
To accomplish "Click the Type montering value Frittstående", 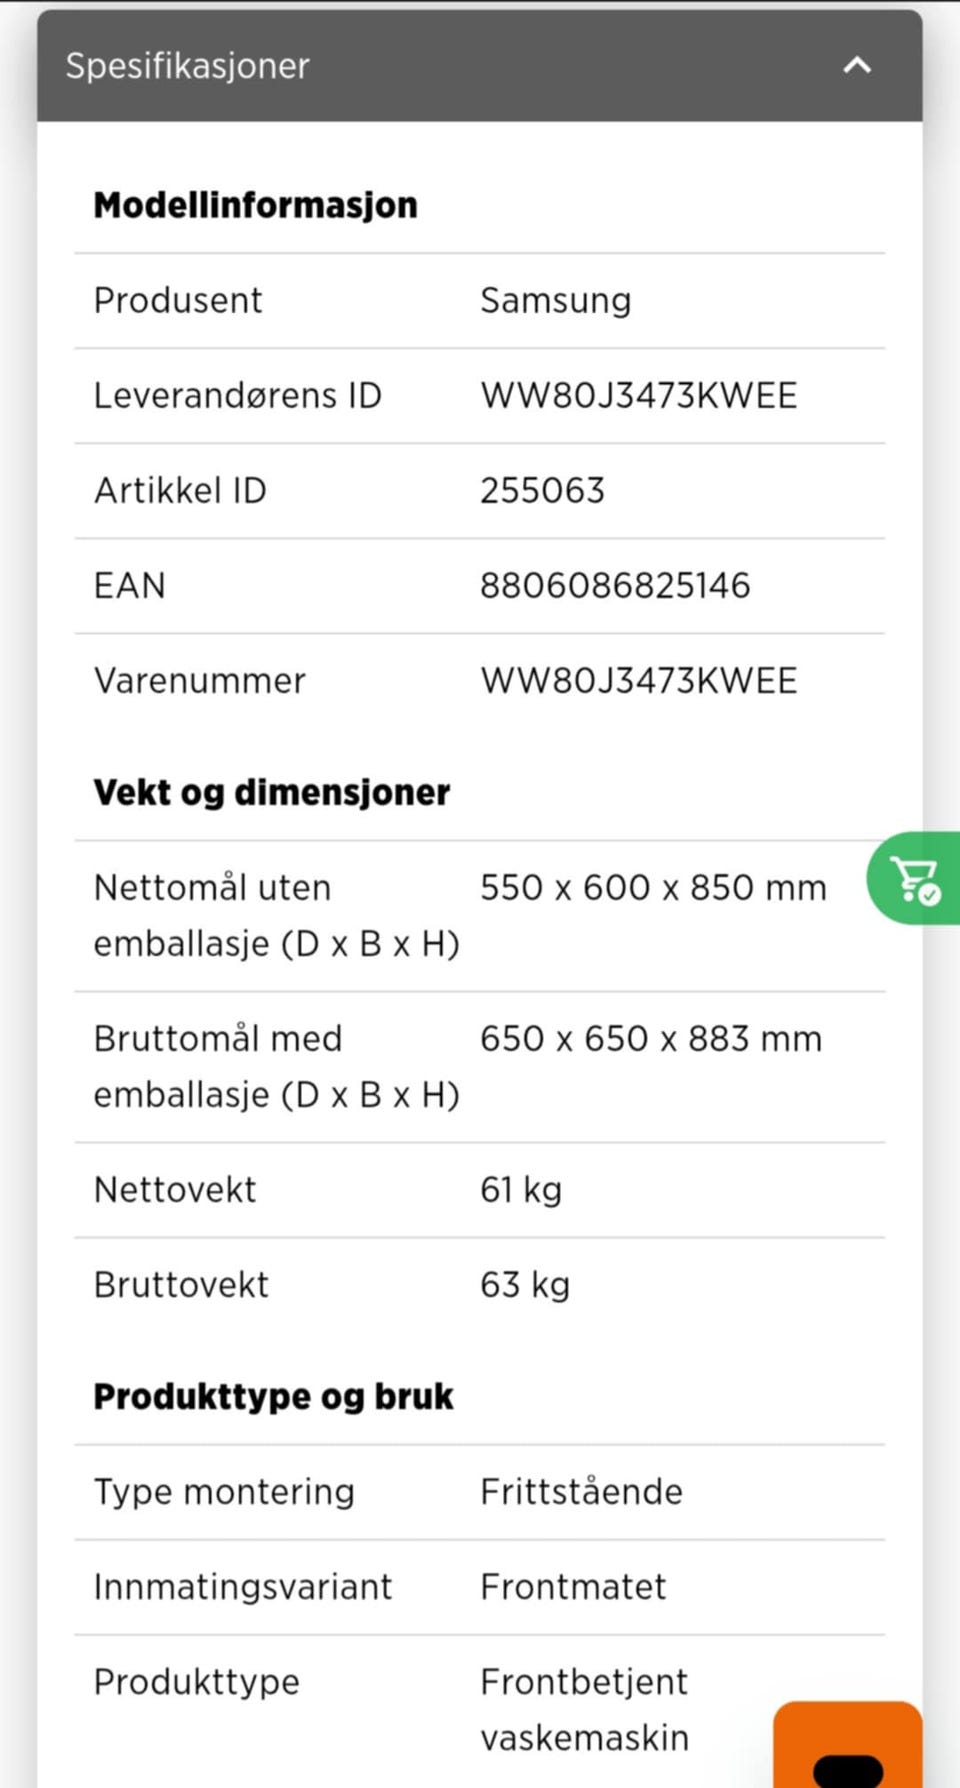I will (x=581, y=1492).
